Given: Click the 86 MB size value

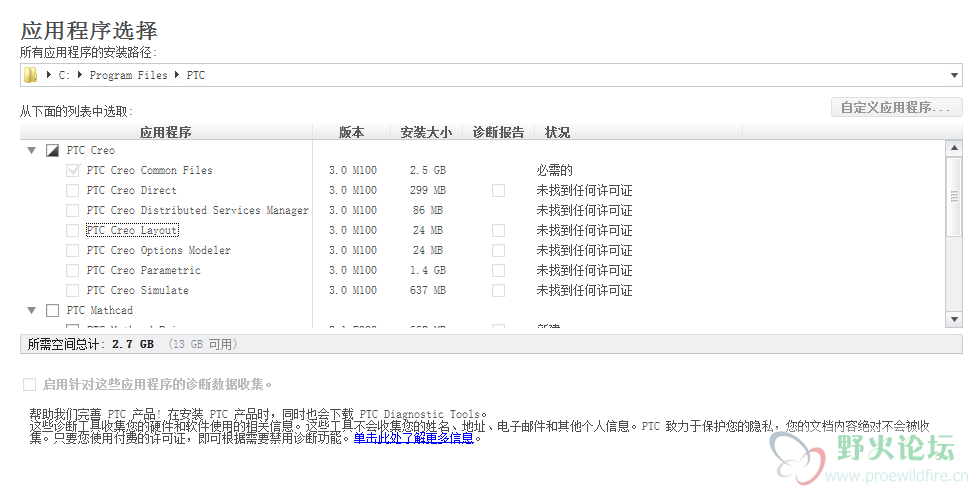Looking at the screenshot, I should pos(428,210).
